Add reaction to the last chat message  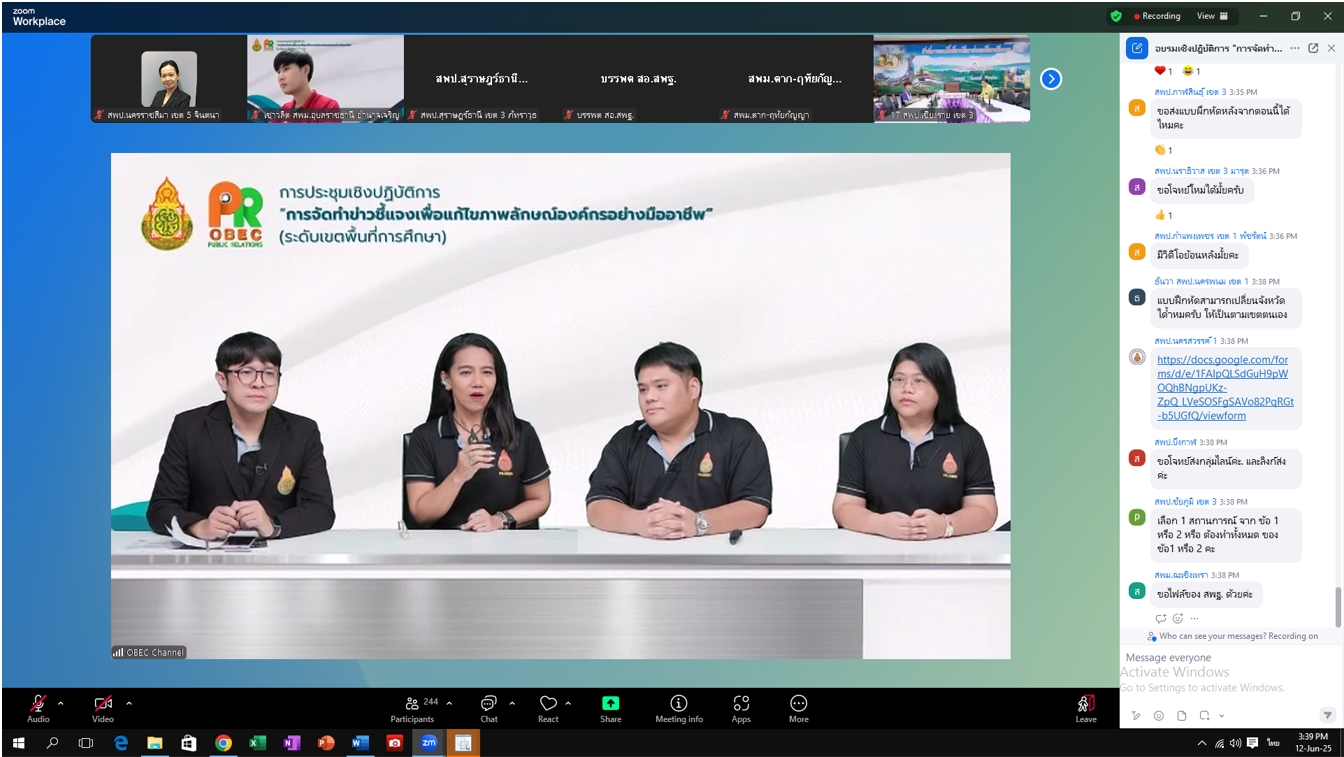pos(1177,618)
